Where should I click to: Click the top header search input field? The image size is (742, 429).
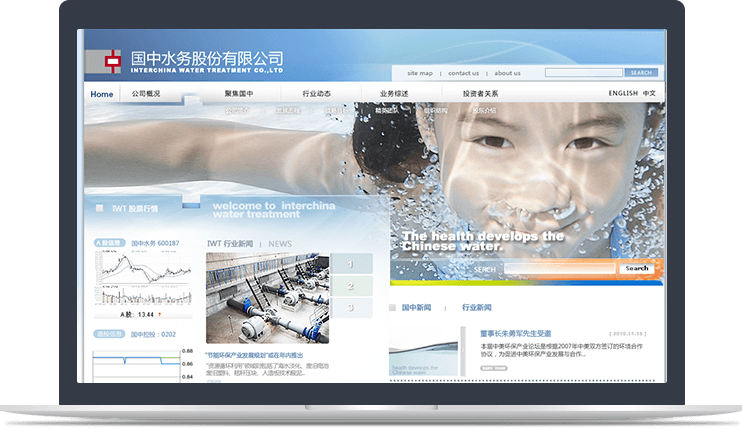pyautogui.click(x=584, y=73)
